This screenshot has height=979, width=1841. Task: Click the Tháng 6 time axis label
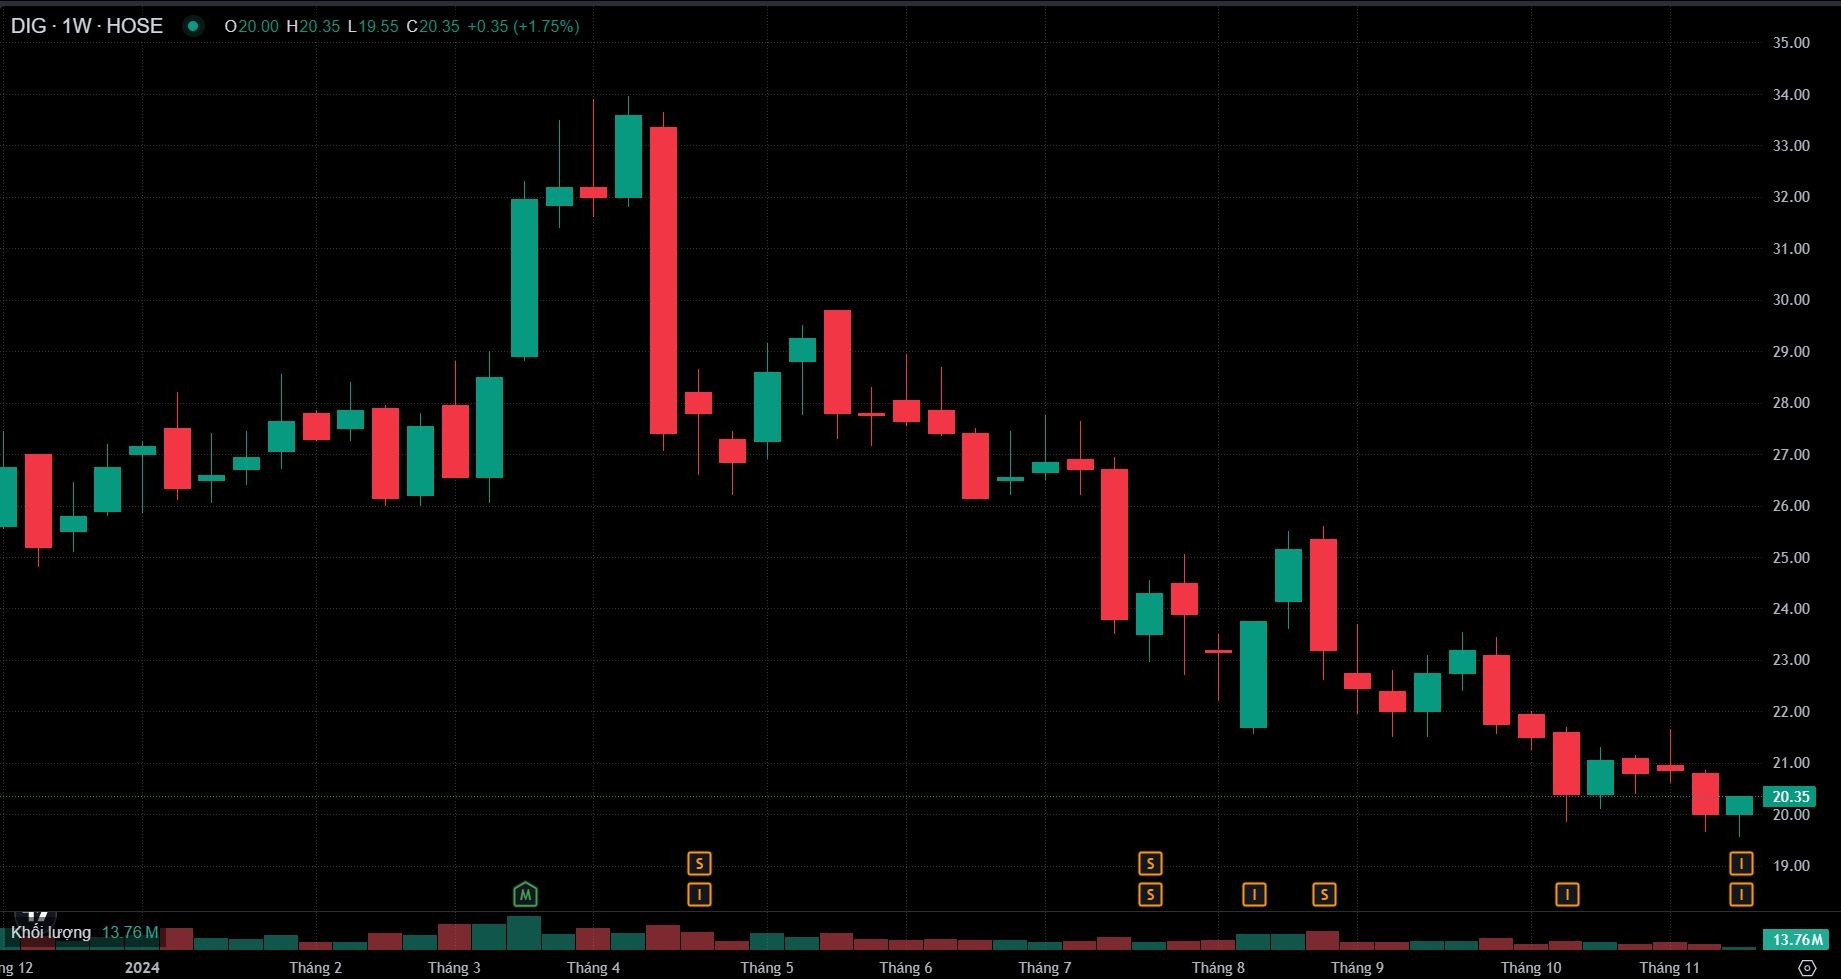905,967
